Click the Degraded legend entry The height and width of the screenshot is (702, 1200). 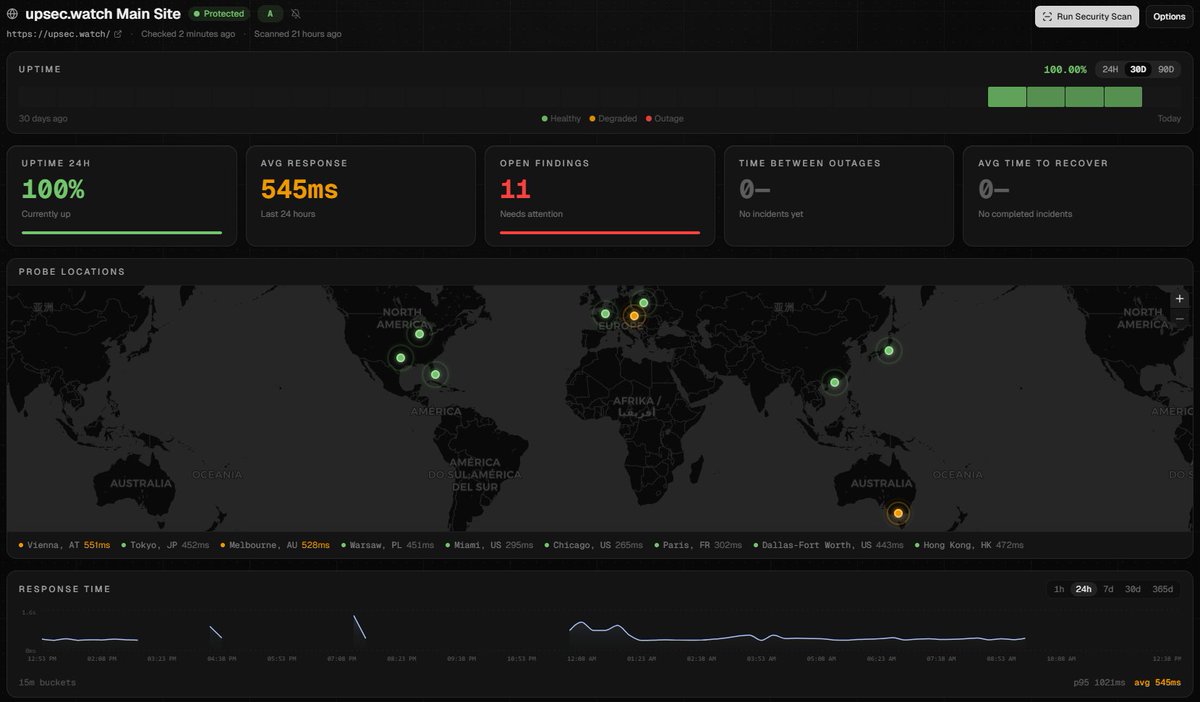click(x=613, y=119)
